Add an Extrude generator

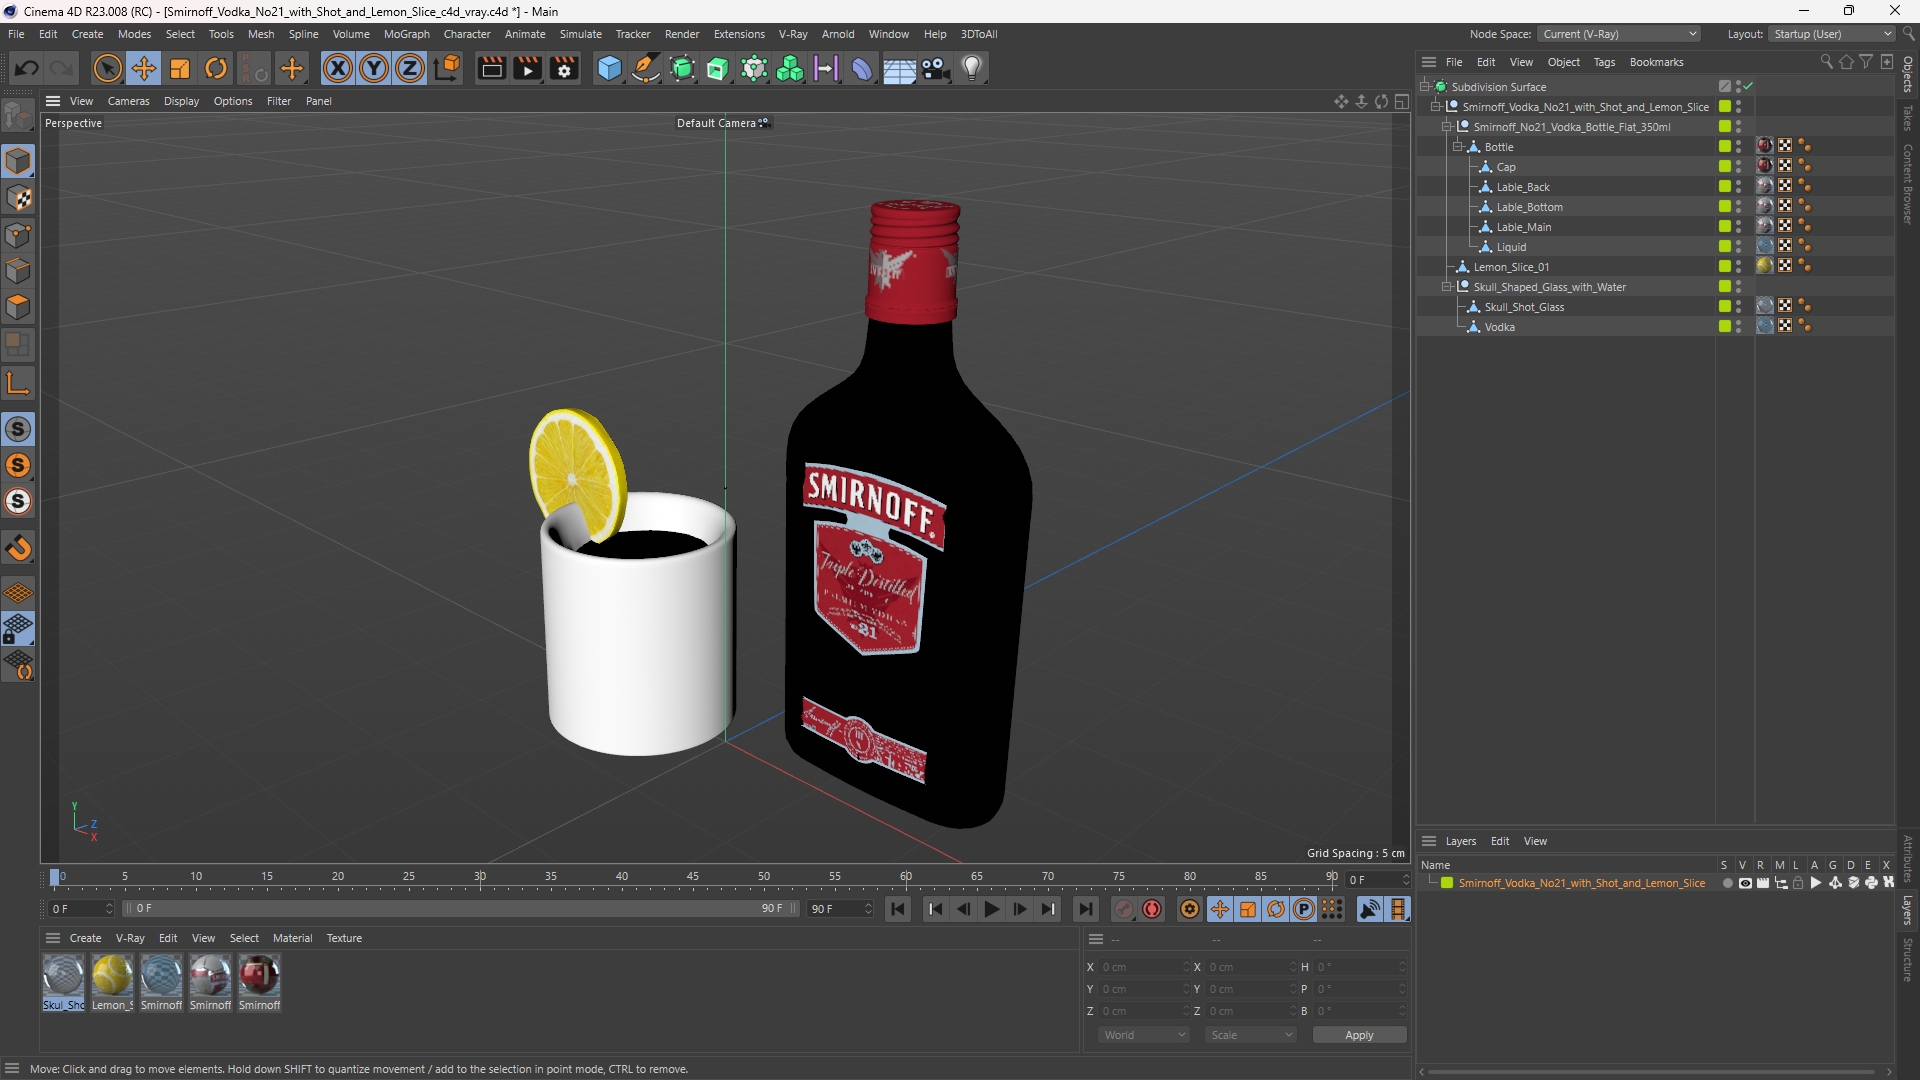[x=718, y=68]
